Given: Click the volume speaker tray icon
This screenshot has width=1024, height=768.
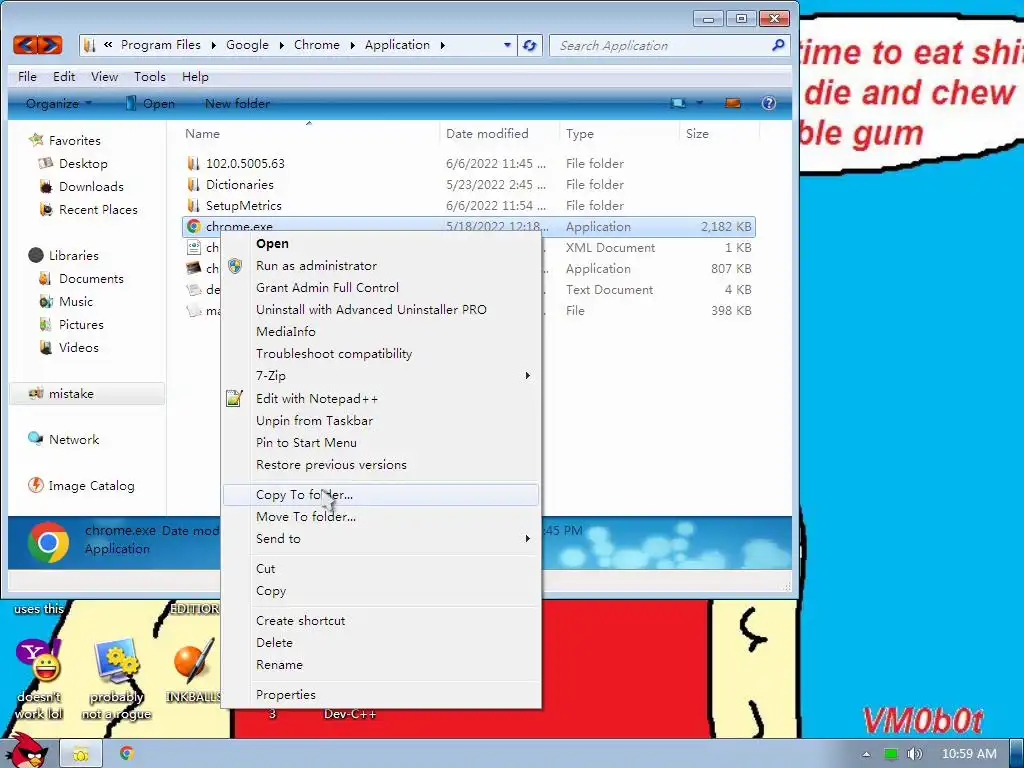Looking at the screenshot, I should point(914,754).
